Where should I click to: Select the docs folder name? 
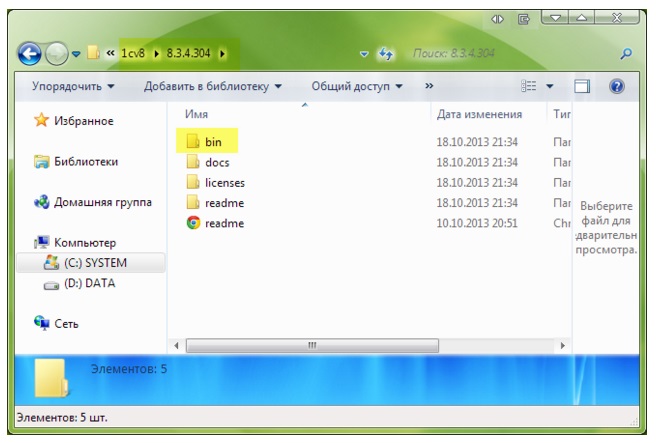[217, 162]
